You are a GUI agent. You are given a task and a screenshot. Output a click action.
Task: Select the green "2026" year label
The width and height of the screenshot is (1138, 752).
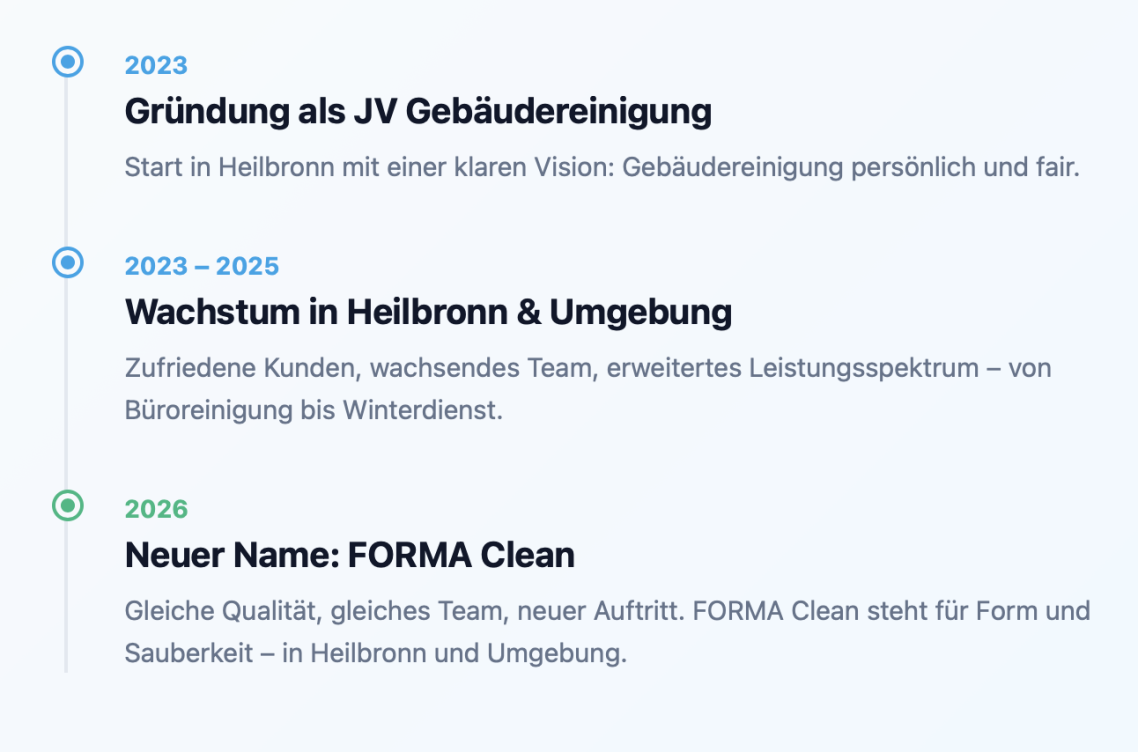click(x=156, y=510)
